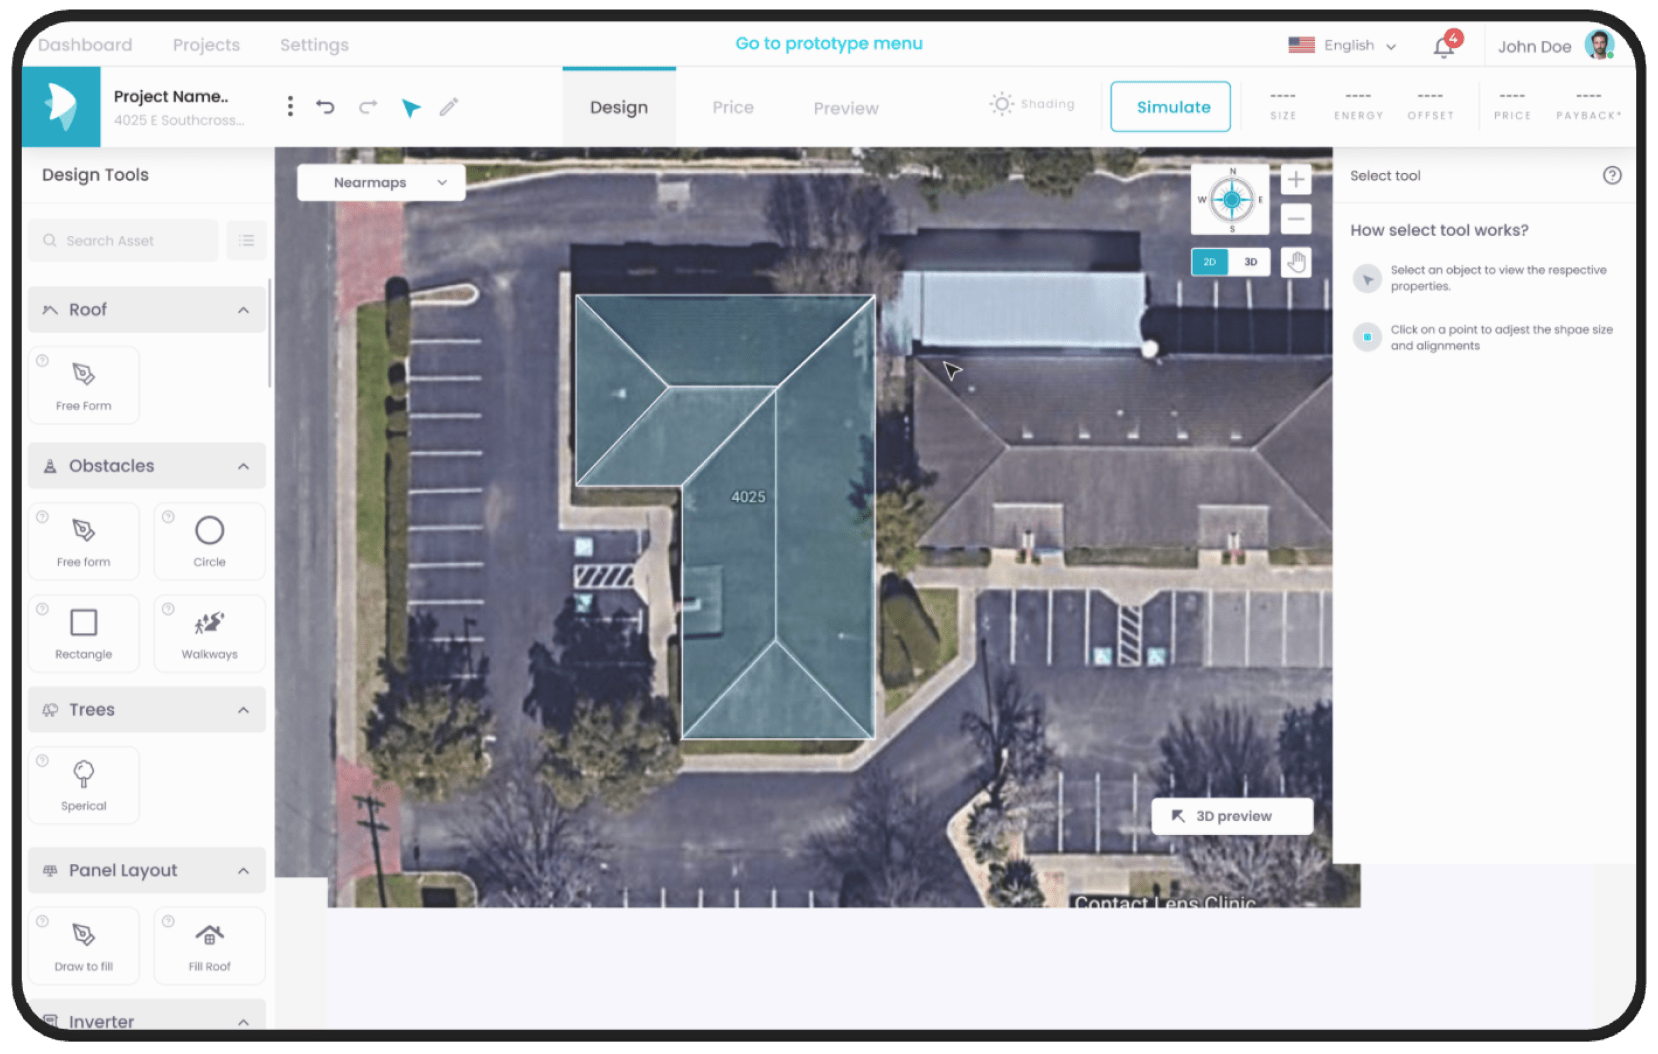
Task: Click the undo arrow icon
Action: coord(325,106)
